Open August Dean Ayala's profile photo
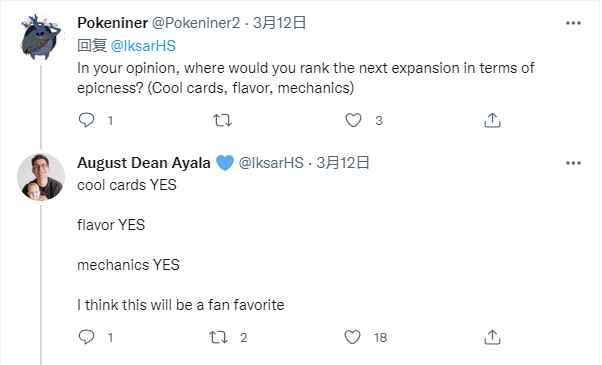 [41, 177]
